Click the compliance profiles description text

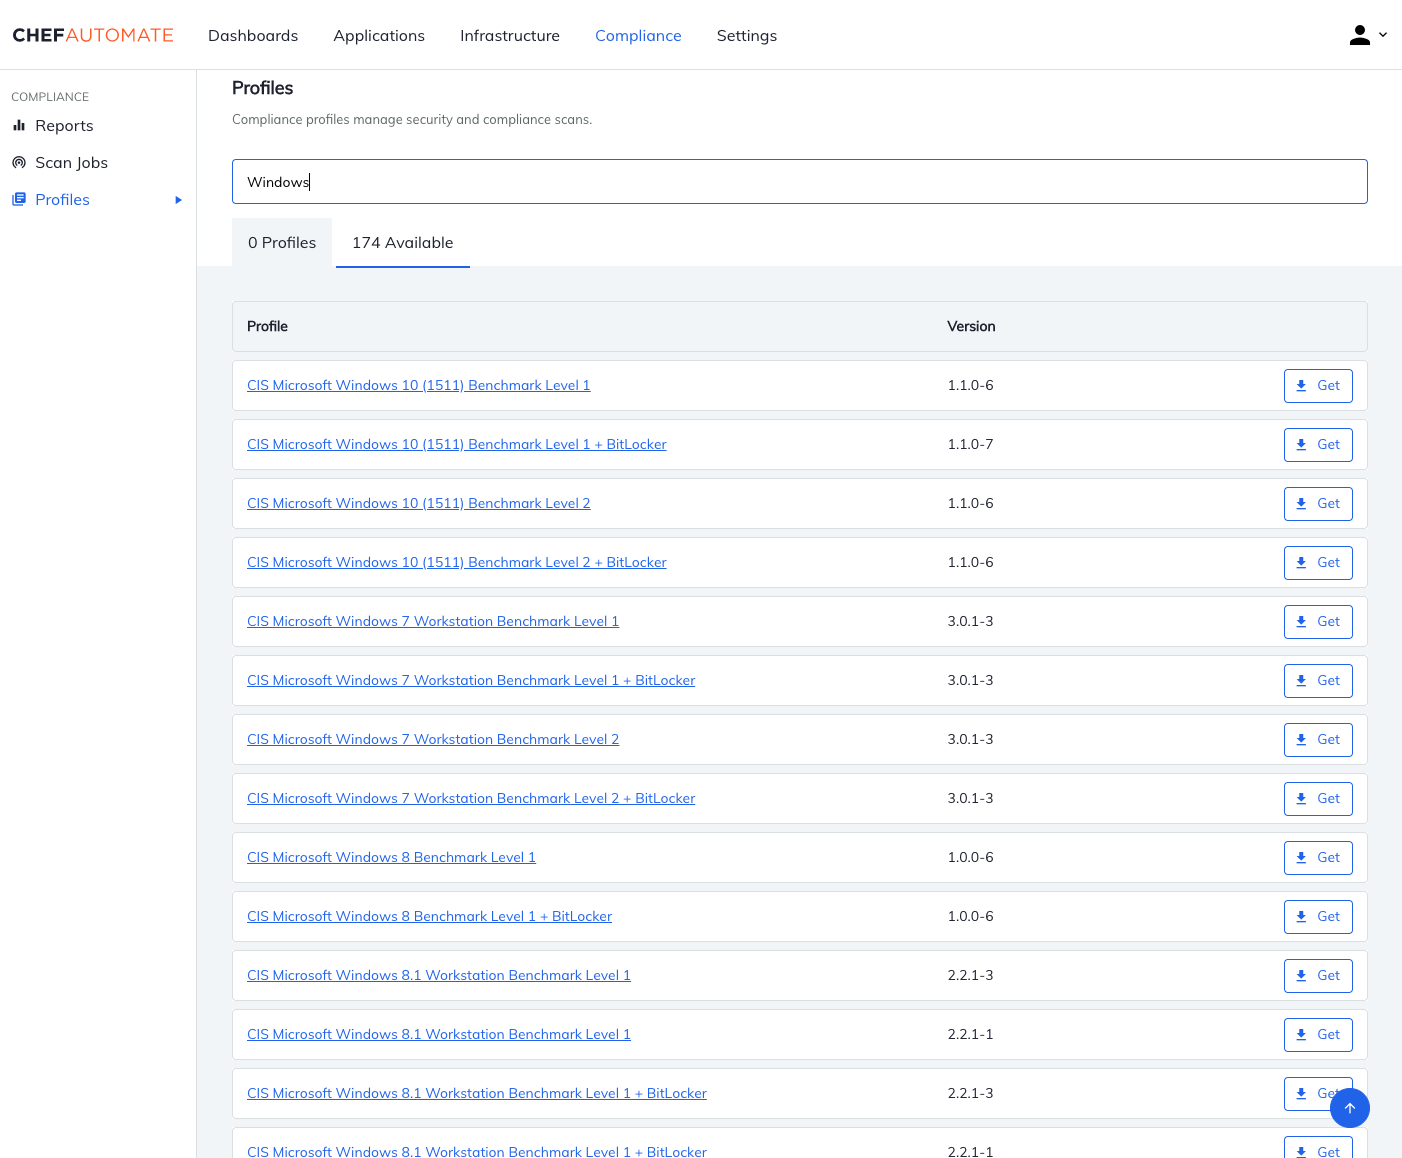412,120
